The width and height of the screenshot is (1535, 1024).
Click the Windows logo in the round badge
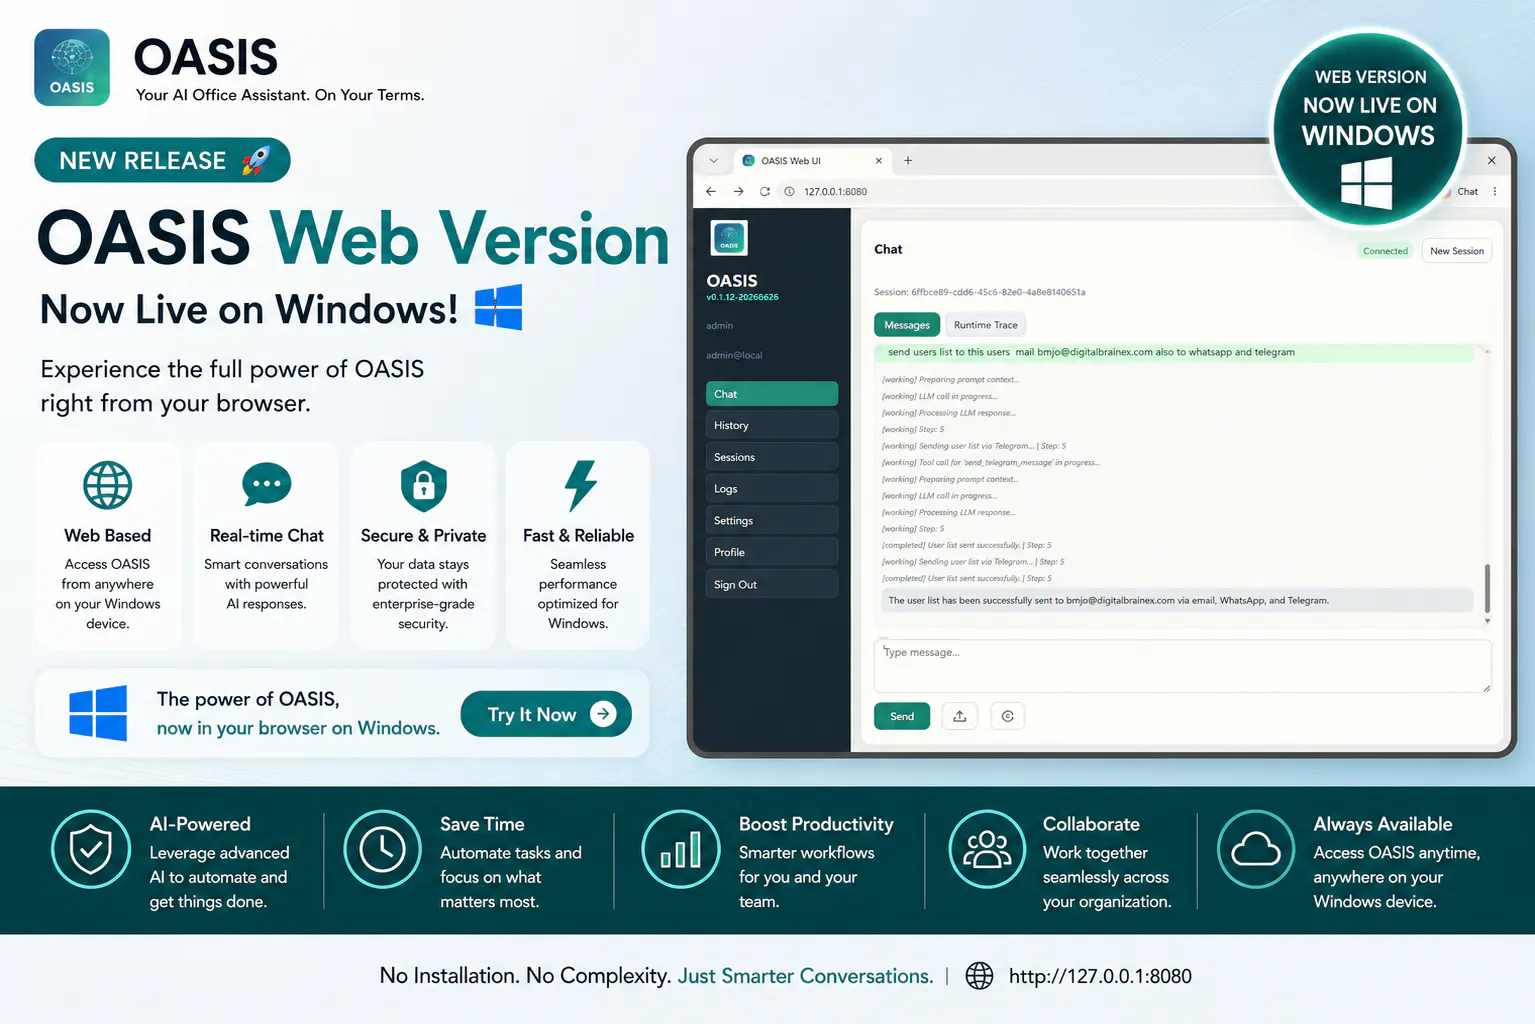(x=1367, y=184)
